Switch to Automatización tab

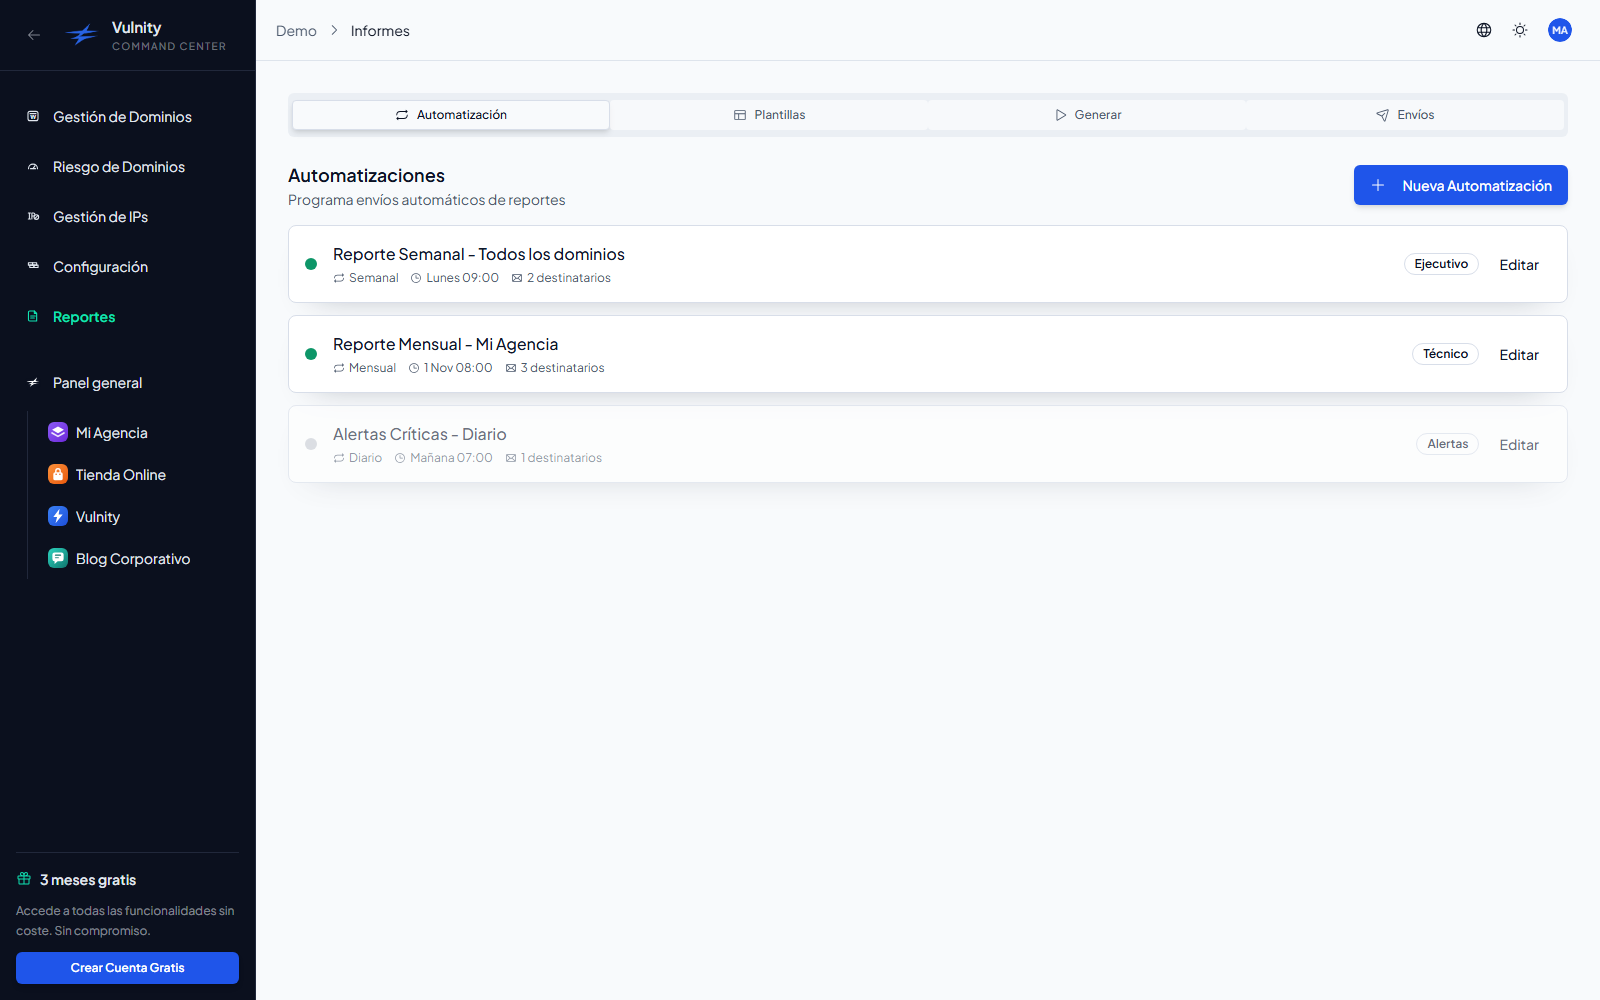coord(451,115)
